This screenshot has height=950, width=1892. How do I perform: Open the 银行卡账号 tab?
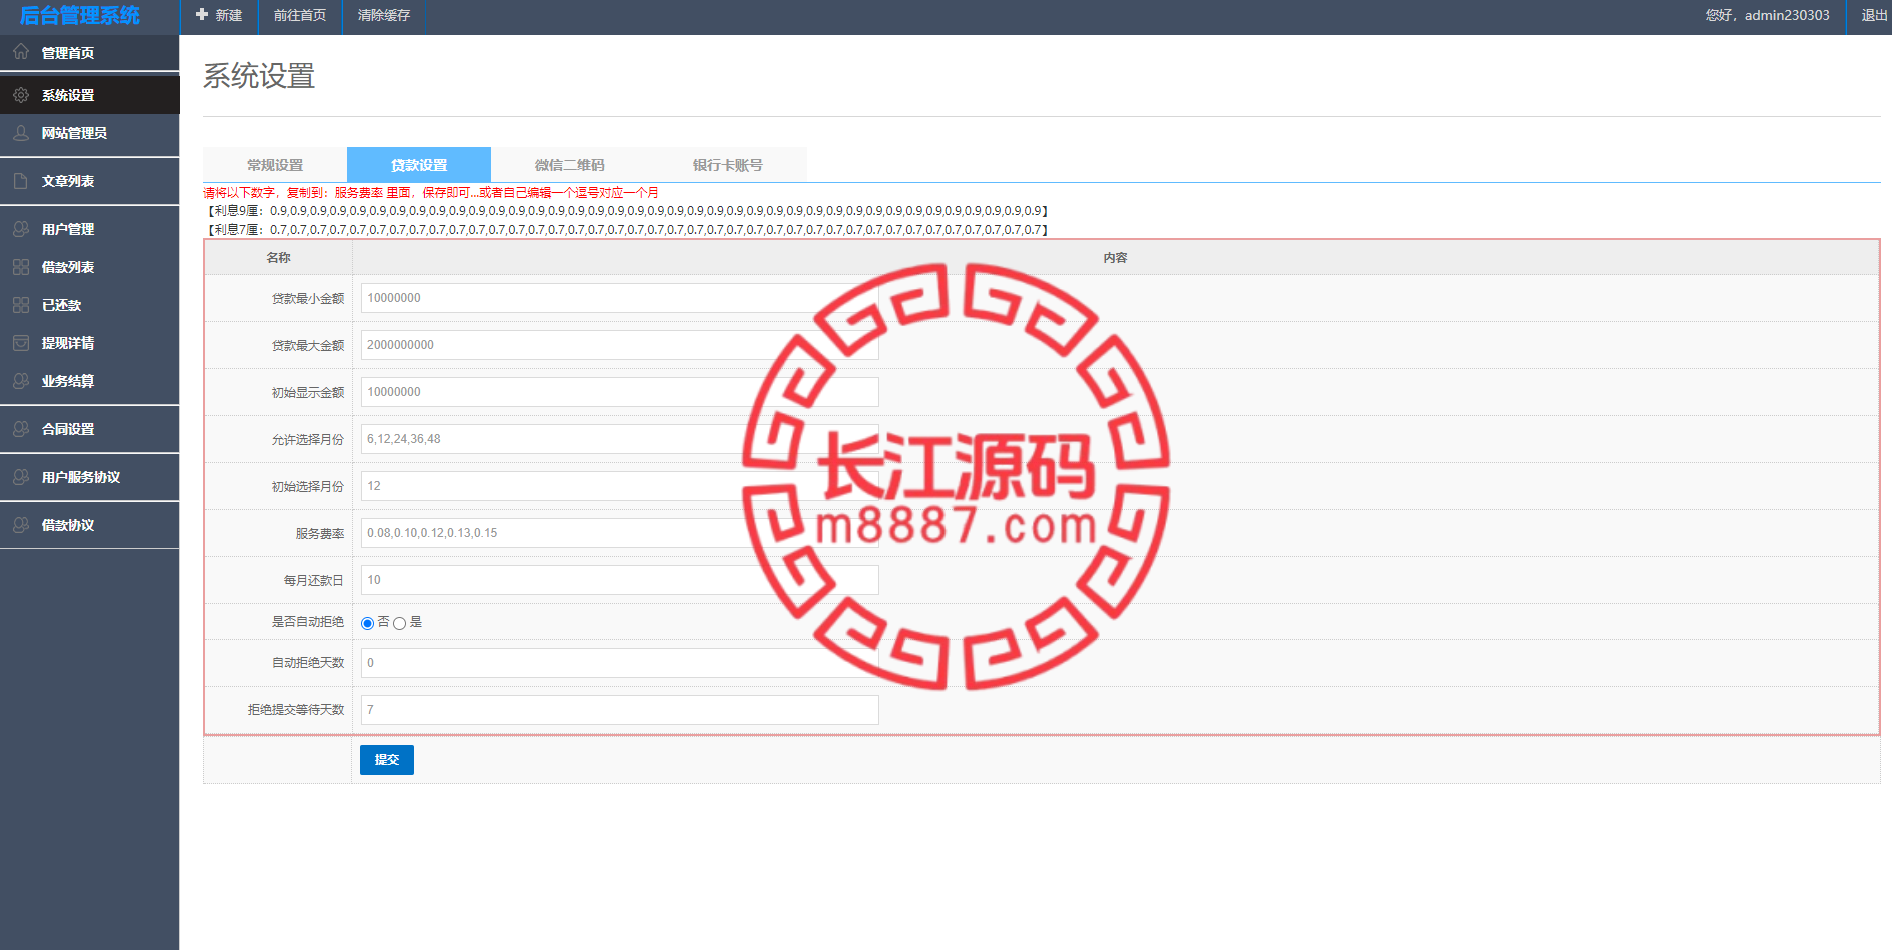pos(727,165)
